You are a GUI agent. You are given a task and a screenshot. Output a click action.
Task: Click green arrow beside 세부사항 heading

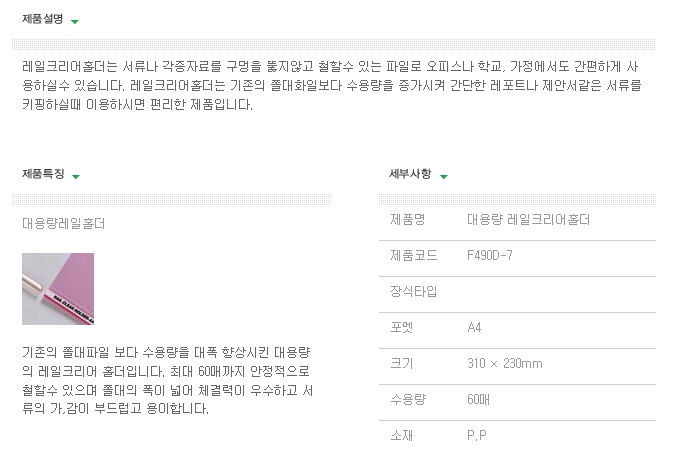[443, 177]
